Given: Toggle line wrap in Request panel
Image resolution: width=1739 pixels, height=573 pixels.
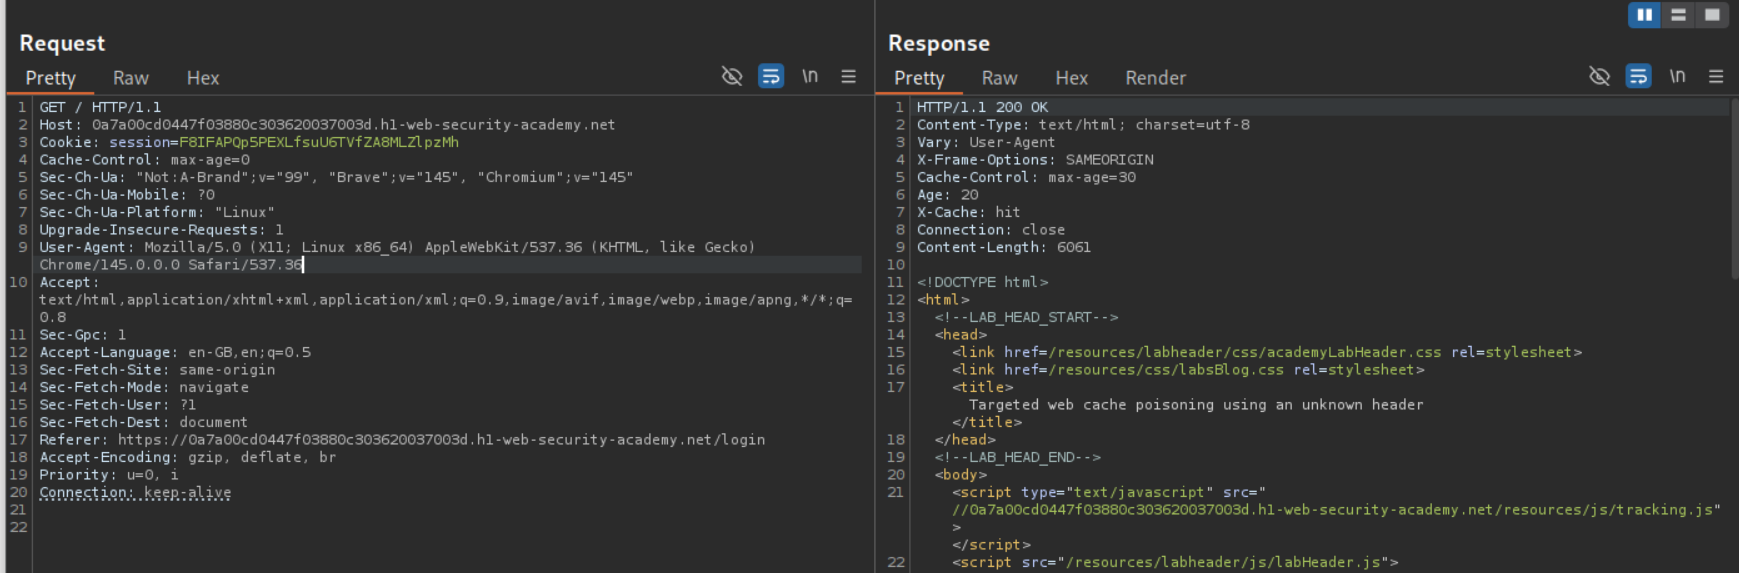Looking at the screenshot, I should 770,76.
